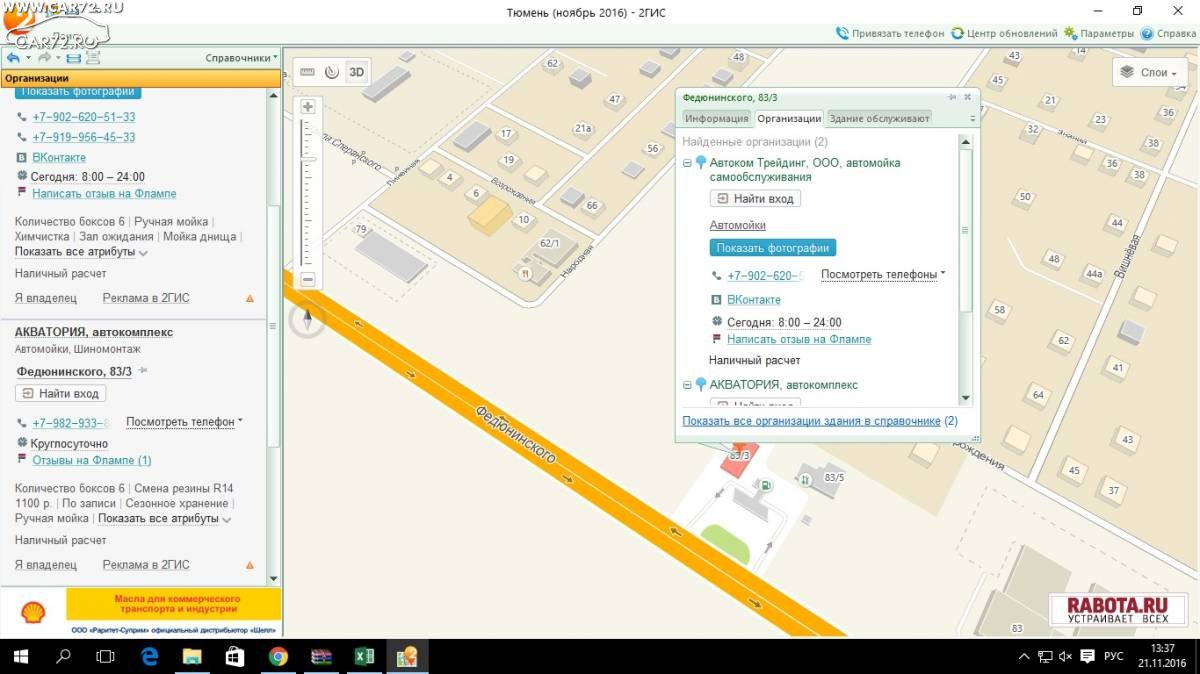Viewport: 1200px width, 674px height.
Task: Toggle 3D map view
Action: point(356,72)
